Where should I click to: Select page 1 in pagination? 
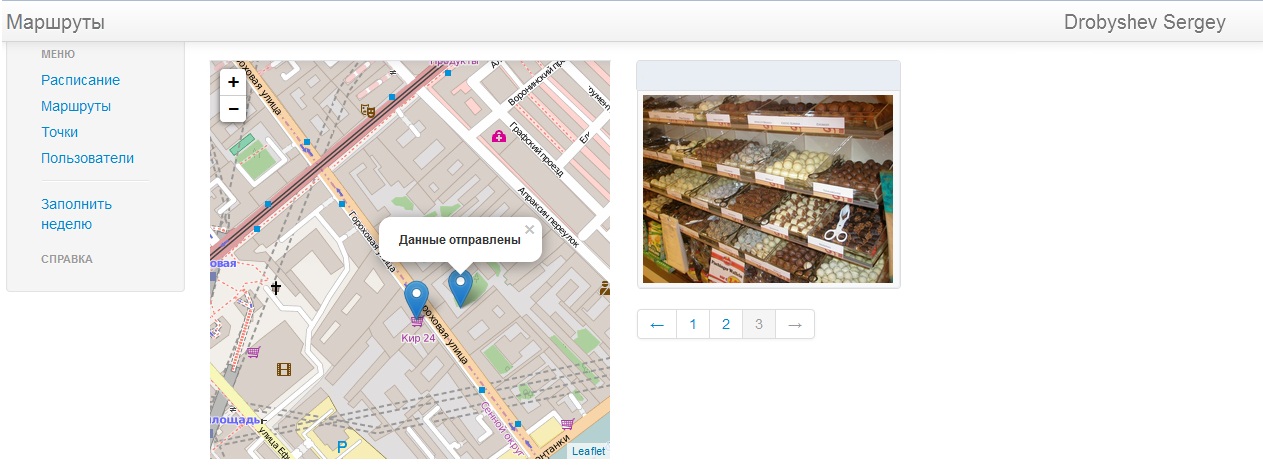point(693,324)
